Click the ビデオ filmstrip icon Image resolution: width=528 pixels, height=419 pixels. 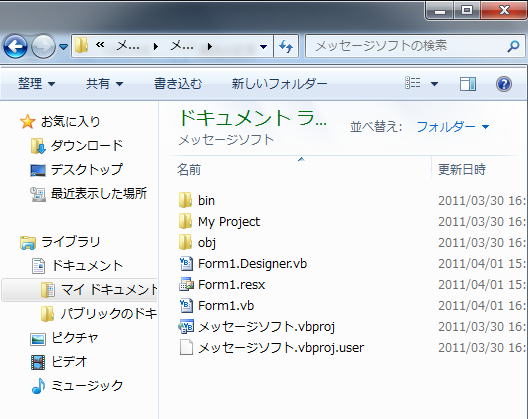[38, 362]
